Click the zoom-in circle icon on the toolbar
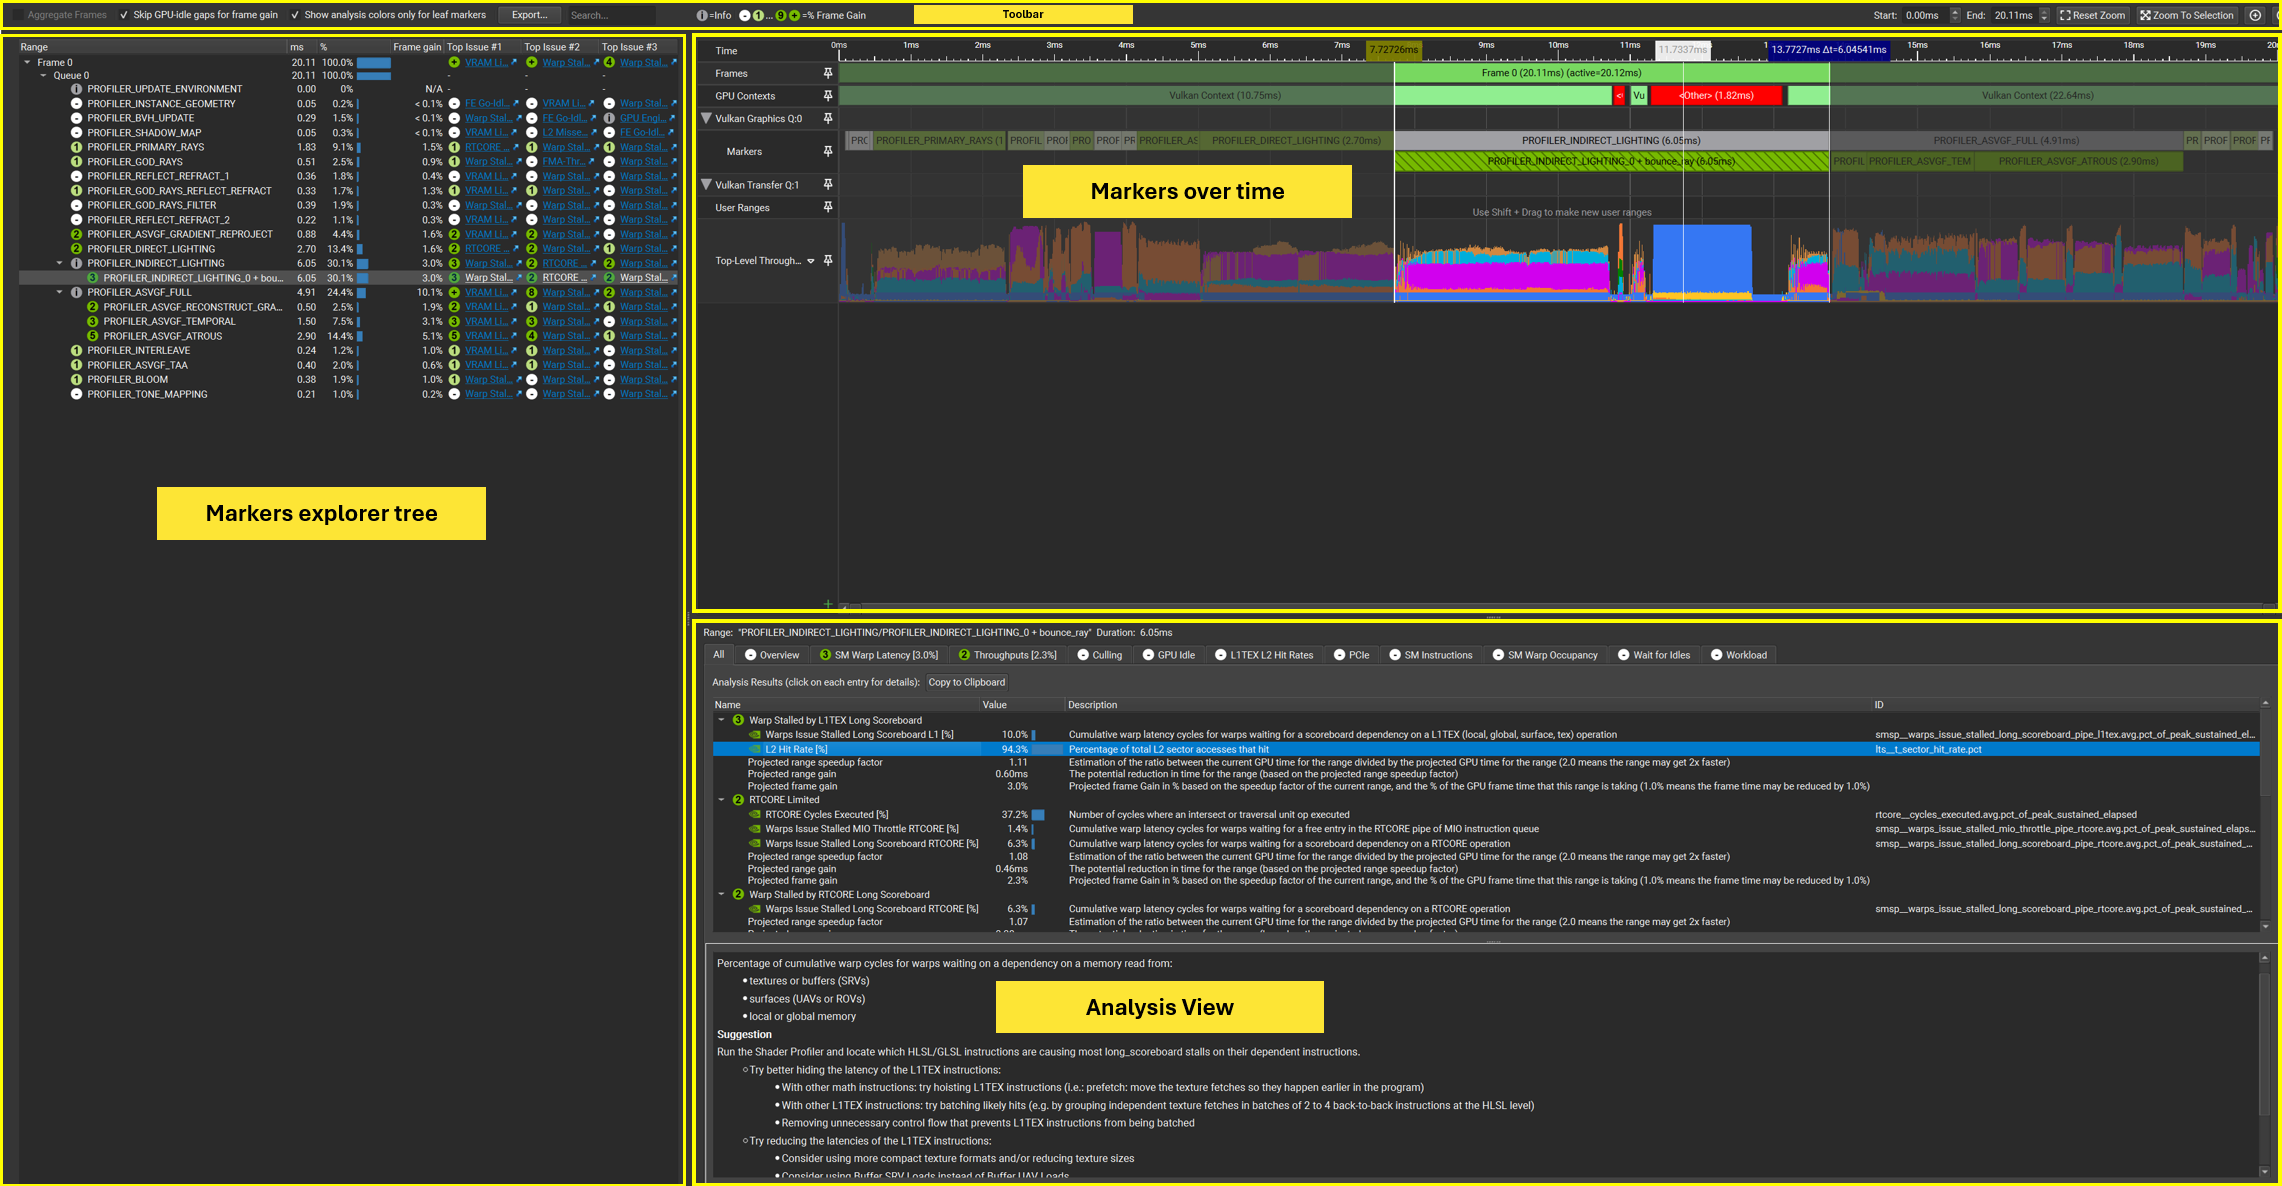The height and width of the screenshot is (1186, 2282). tap(2254, 15)
